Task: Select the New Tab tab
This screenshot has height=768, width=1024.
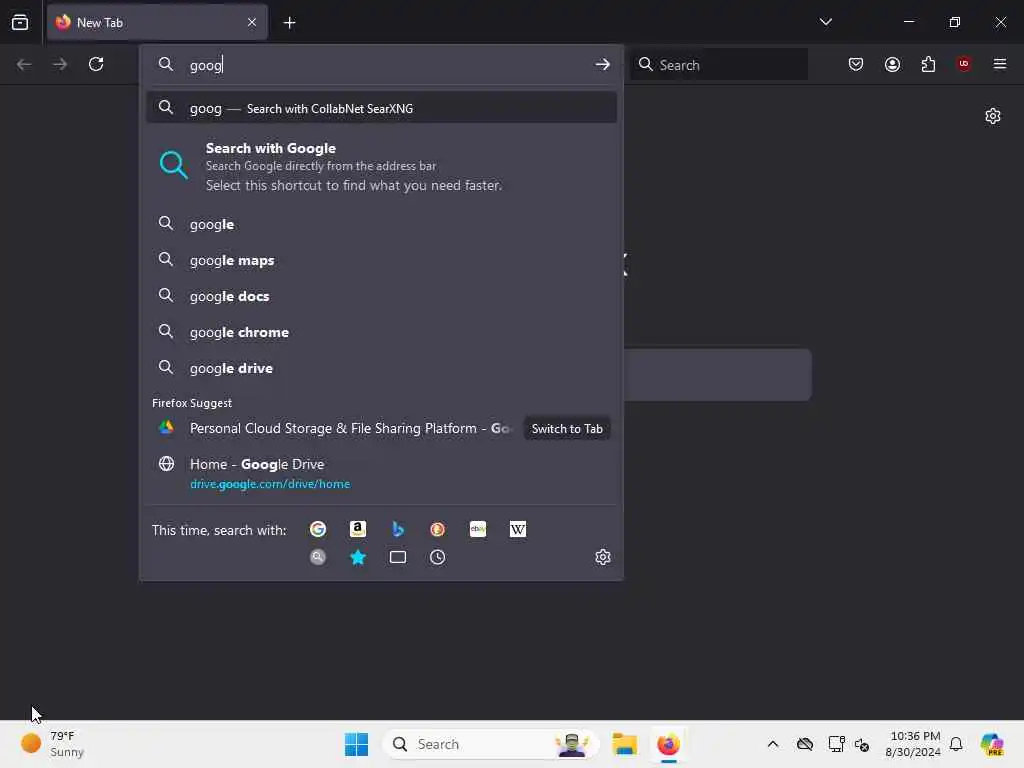Action: (157, 22)
